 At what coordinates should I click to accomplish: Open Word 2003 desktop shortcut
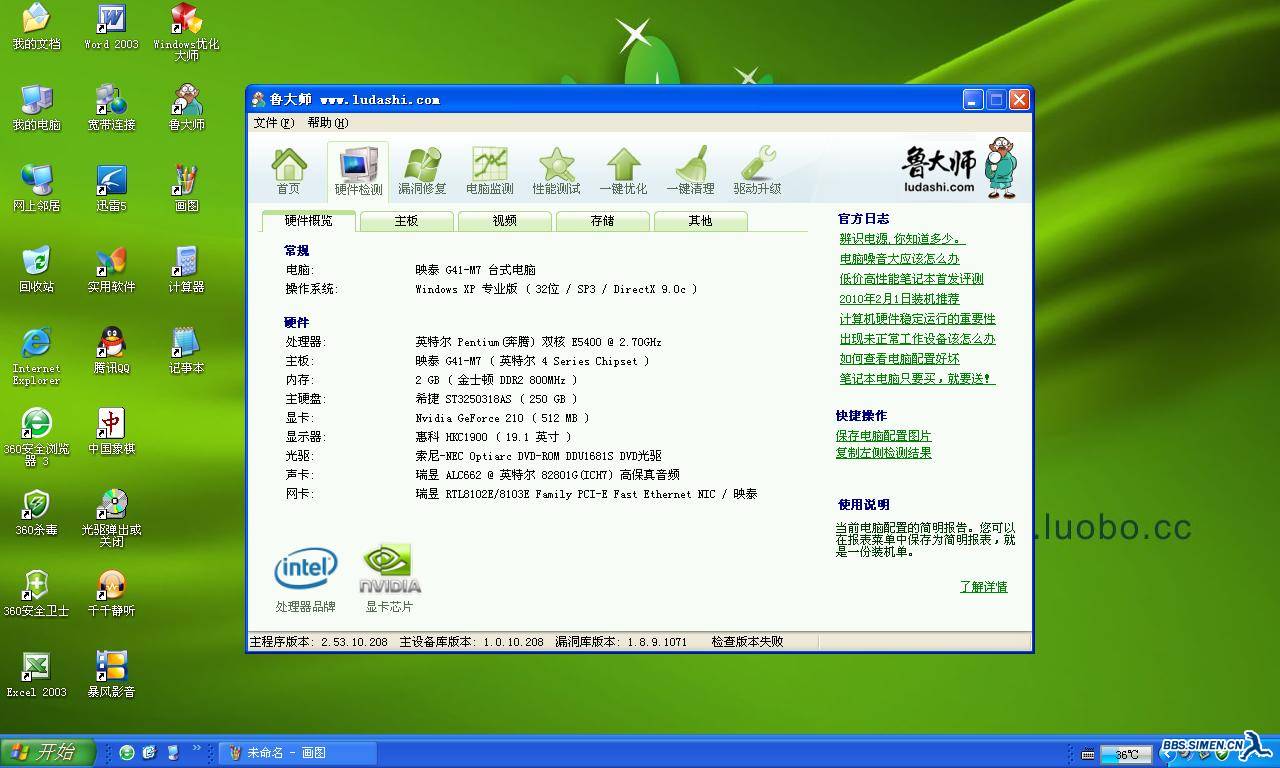111,27
